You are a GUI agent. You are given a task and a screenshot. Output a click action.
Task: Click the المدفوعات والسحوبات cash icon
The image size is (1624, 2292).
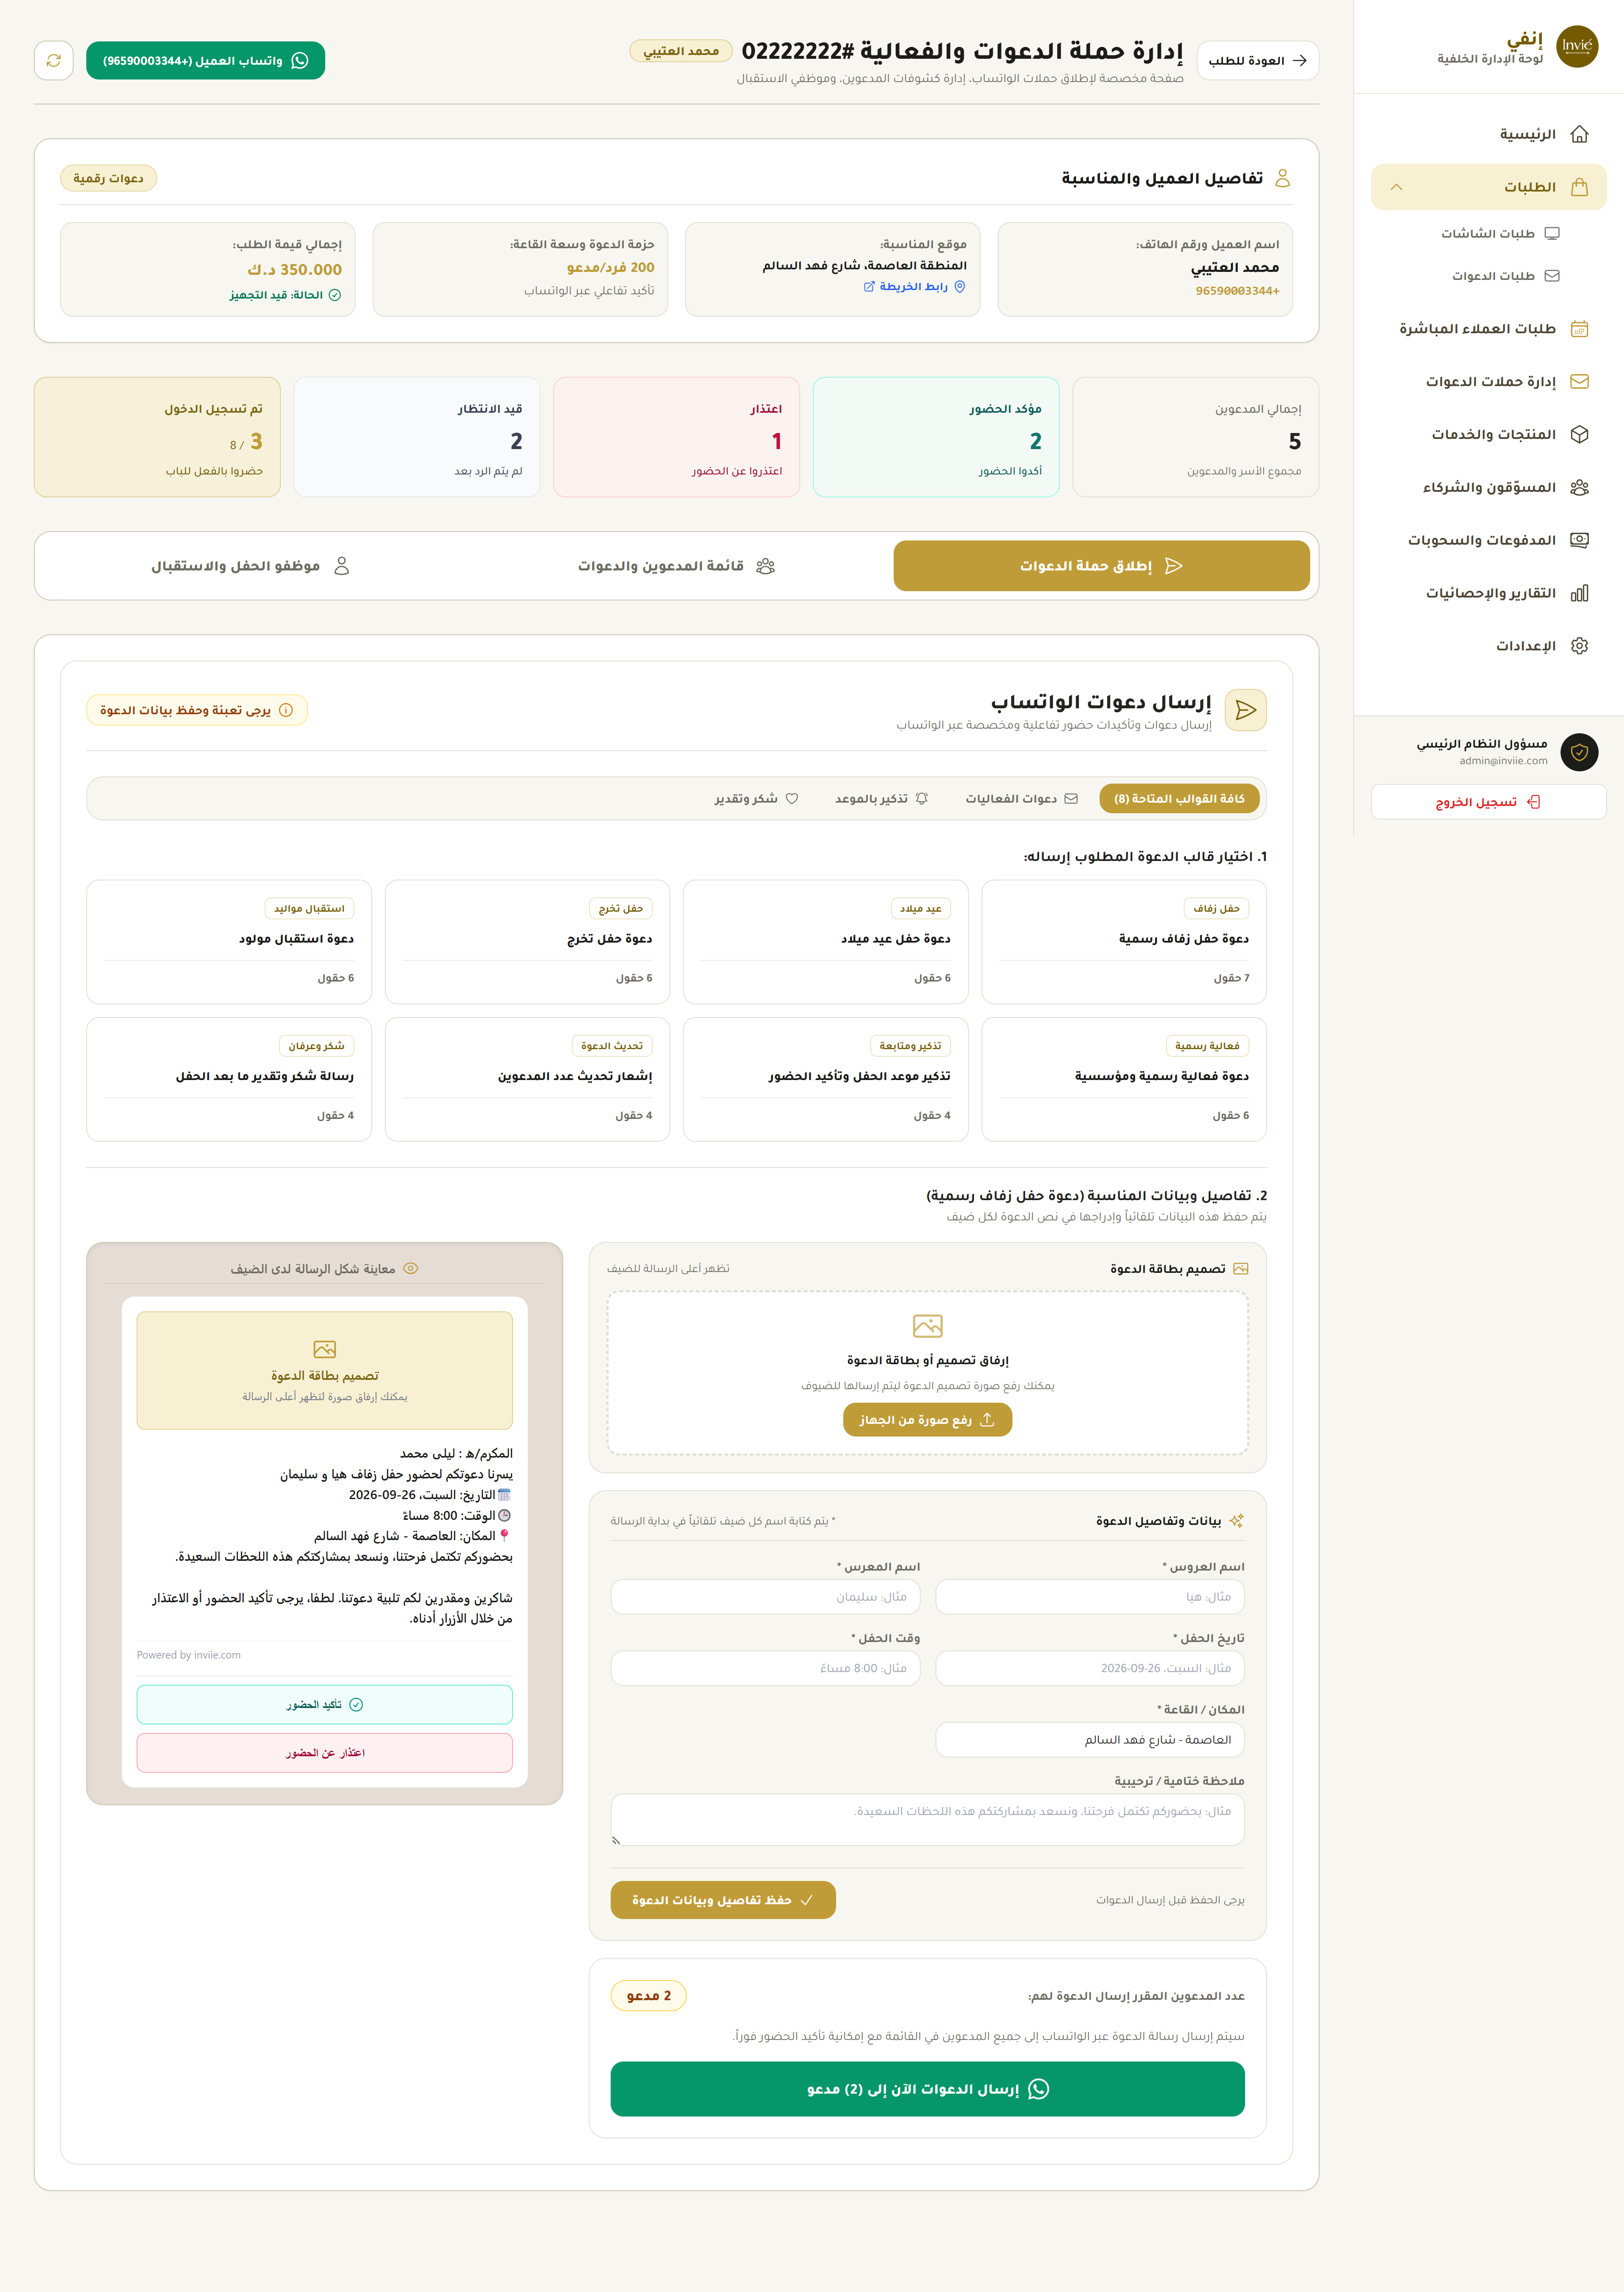click(1579, 540)
